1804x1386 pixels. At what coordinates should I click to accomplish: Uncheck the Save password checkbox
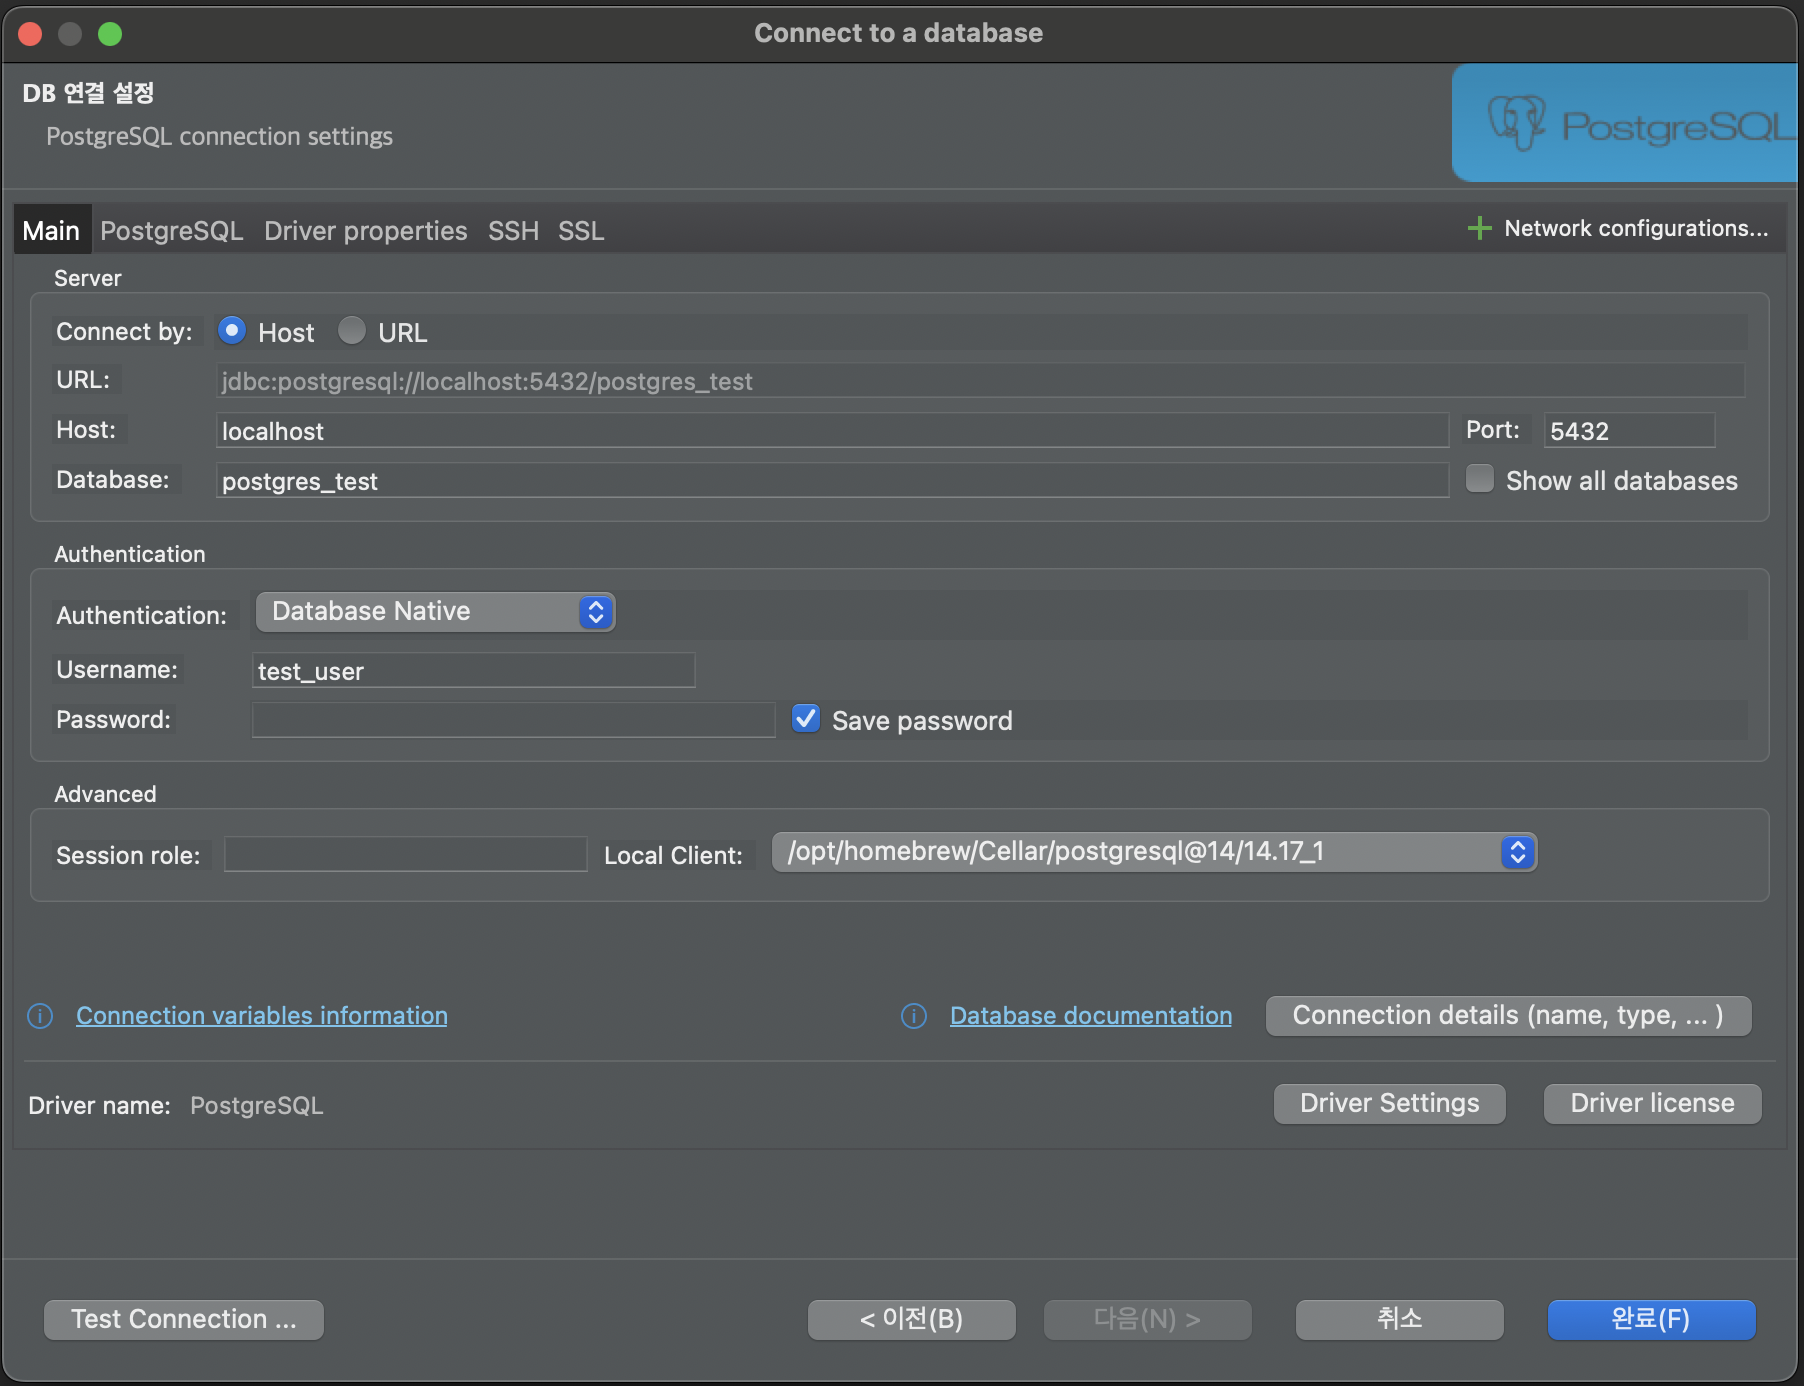point(806,719)
